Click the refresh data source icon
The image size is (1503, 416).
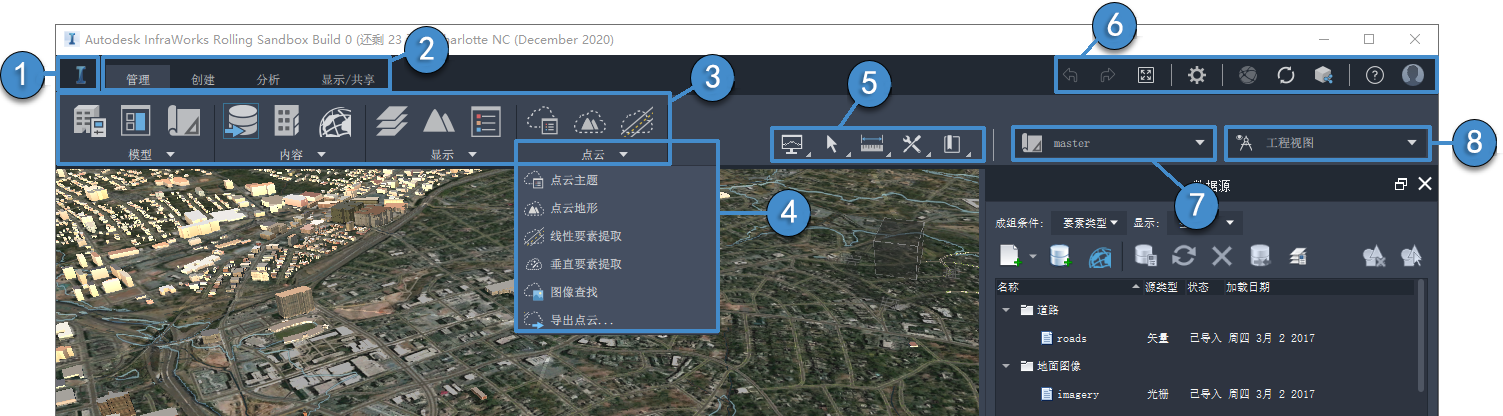(1184, 256)
